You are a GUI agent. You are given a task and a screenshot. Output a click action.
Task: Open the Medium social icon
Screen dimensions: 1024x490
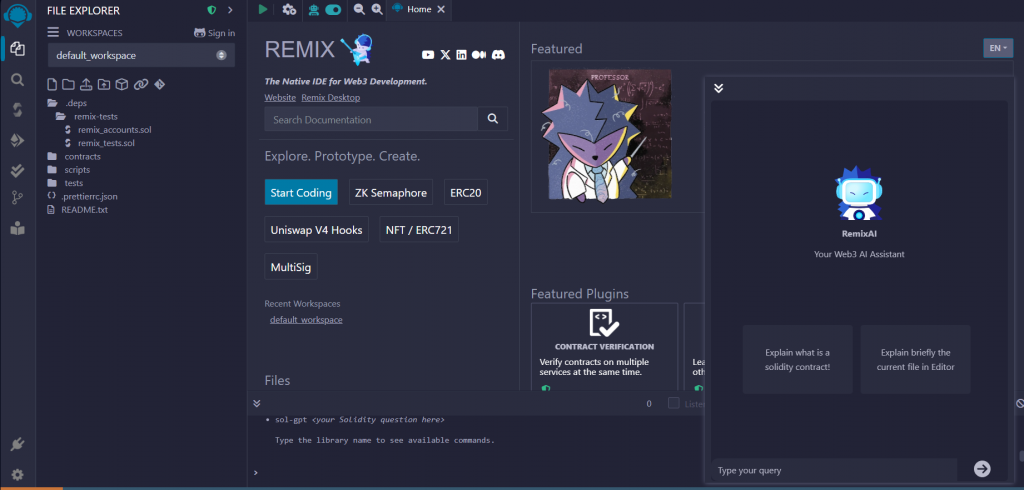pyautogui.click(x=479, y=55)
